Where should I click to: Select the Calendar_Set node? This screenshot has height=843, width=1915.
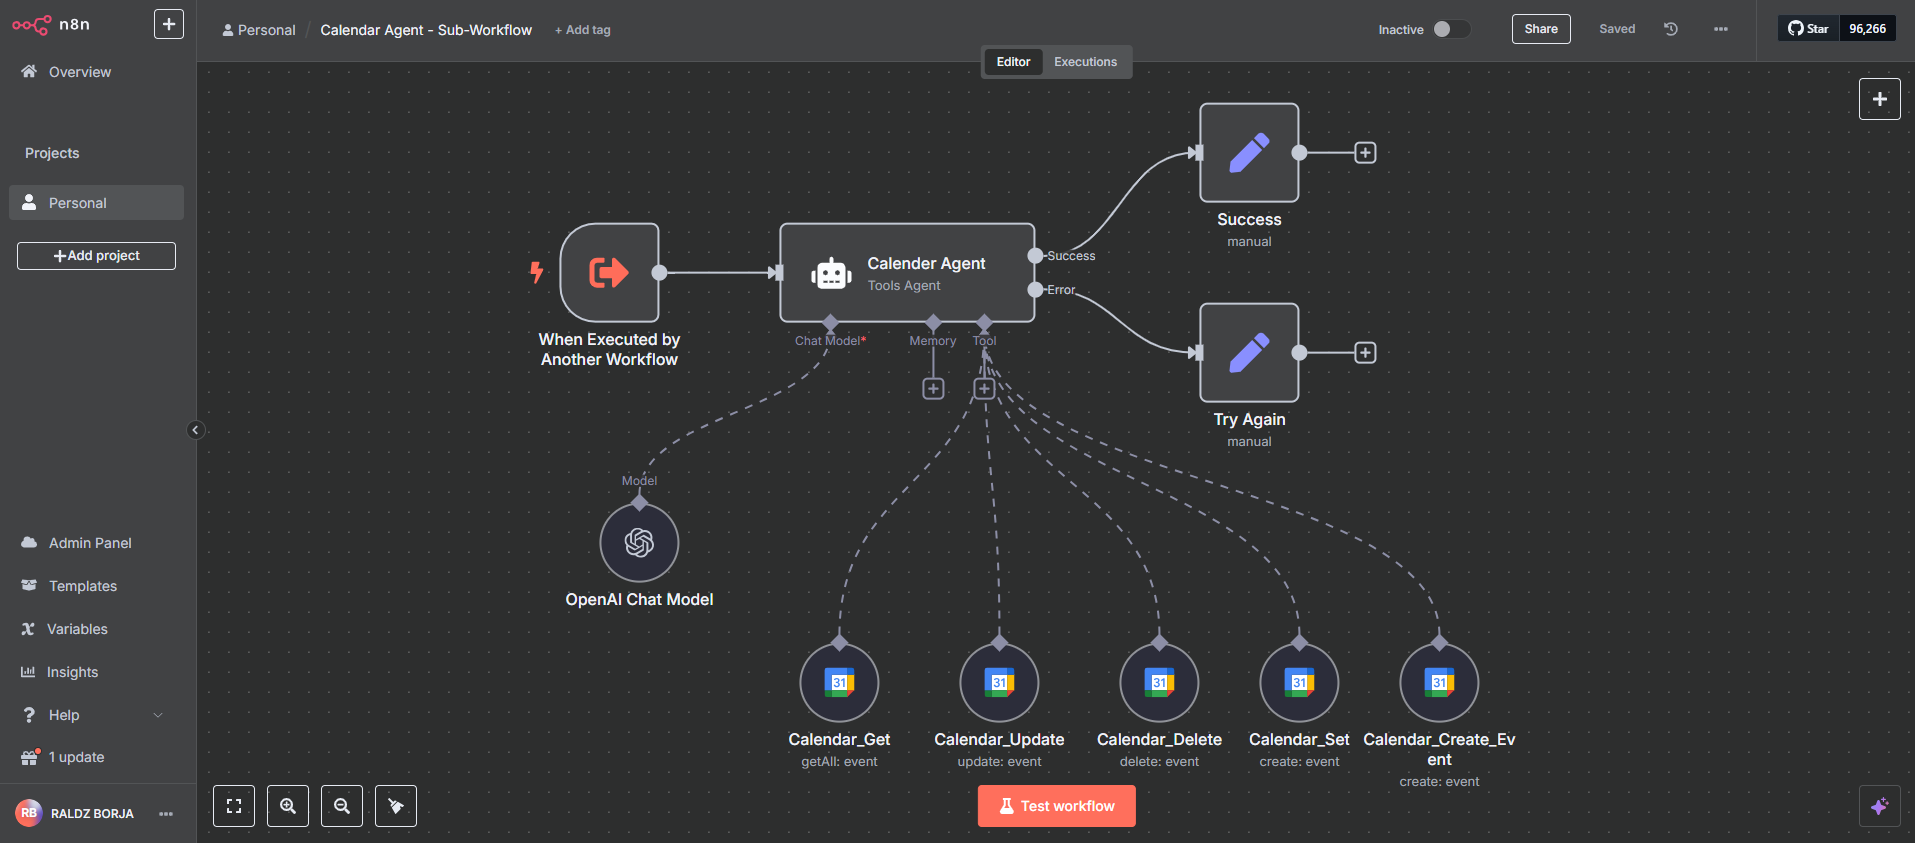(x=1299, y=683)
